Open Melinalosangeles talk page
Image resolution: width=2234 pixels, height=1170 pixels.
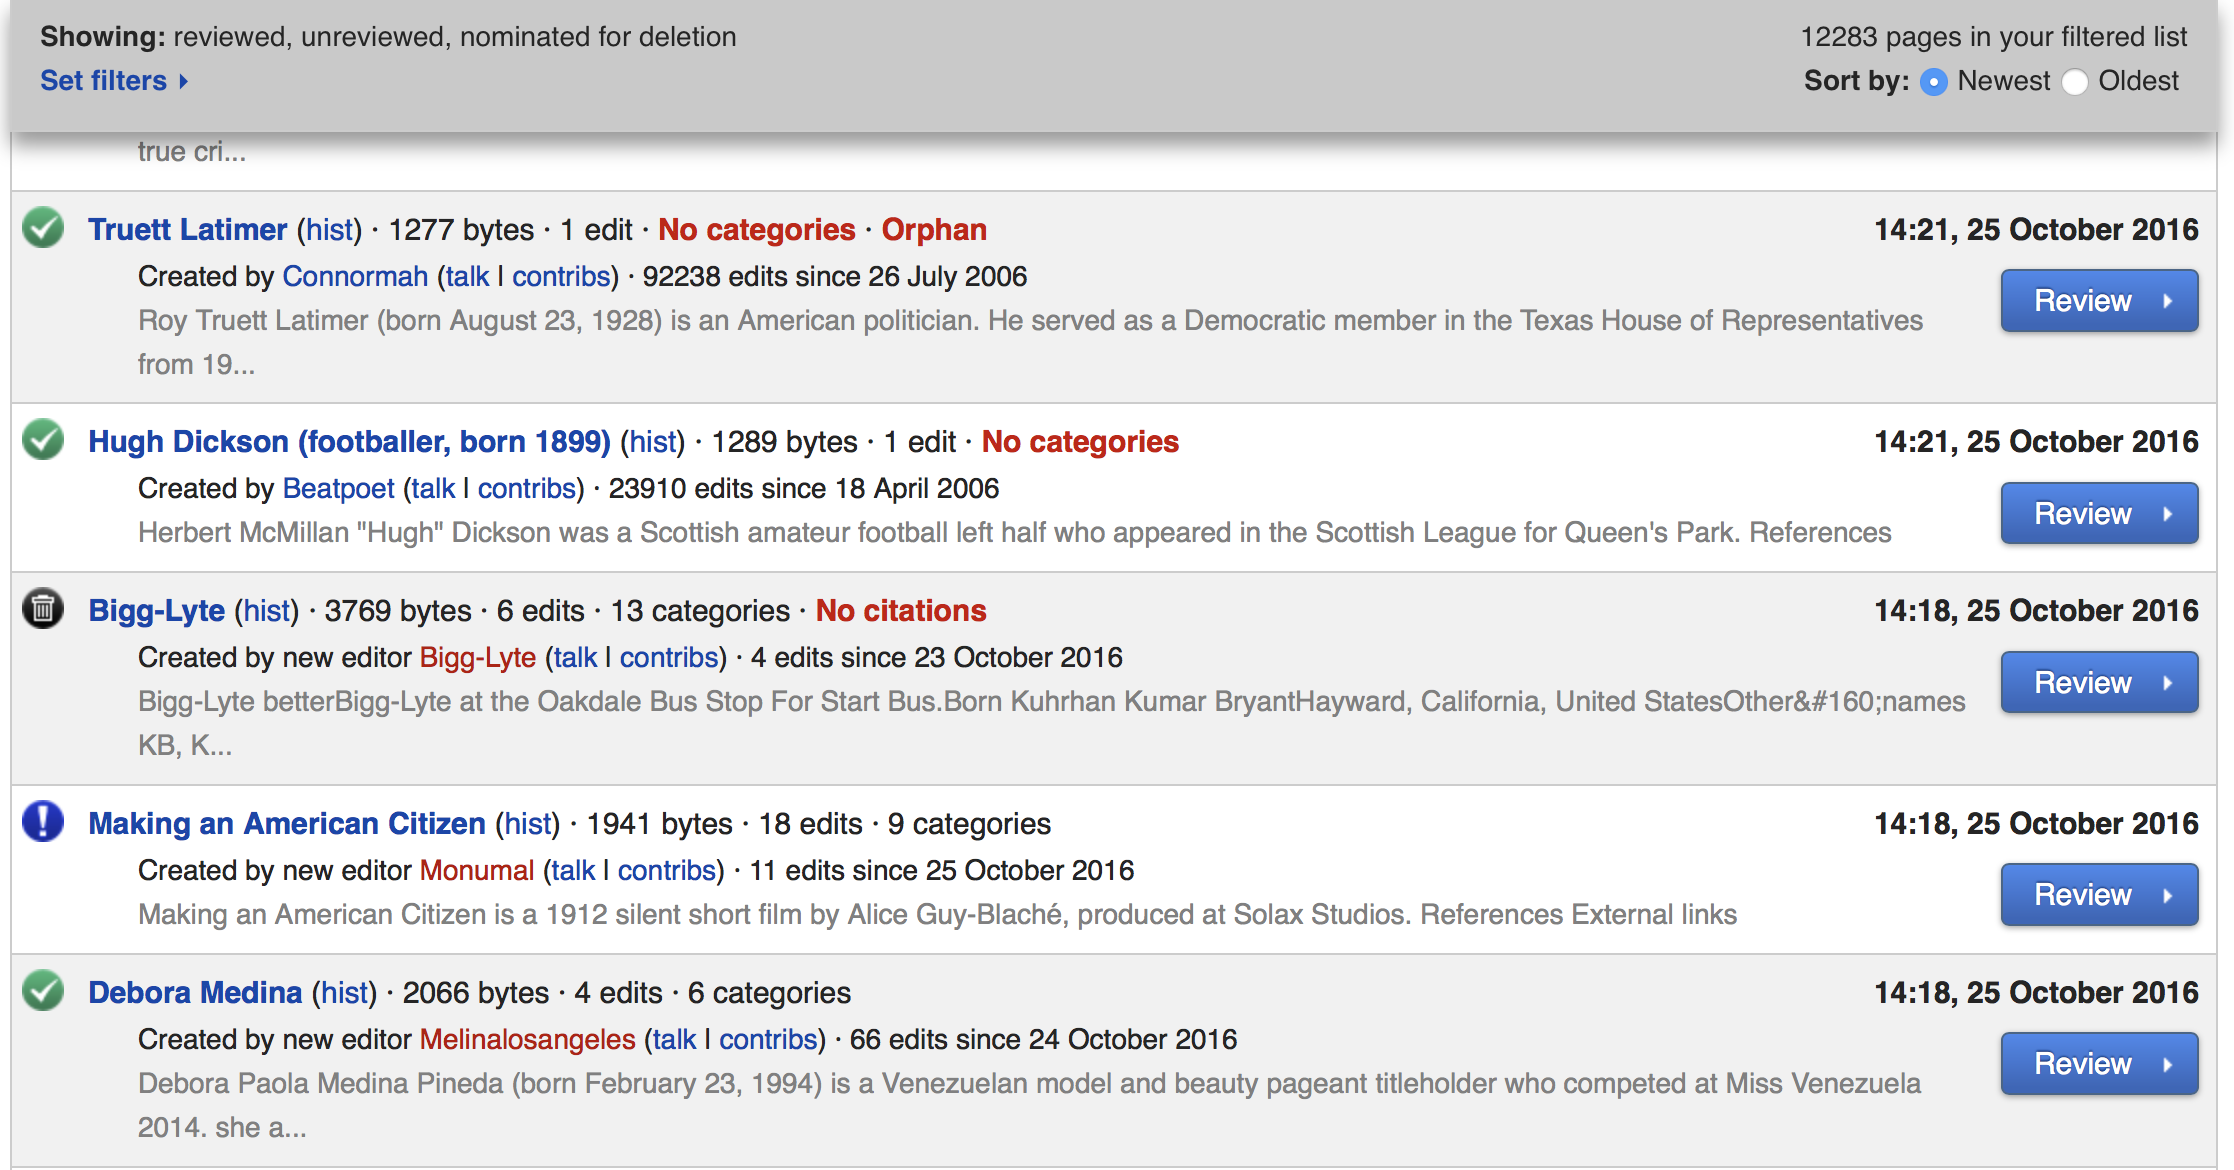(x=675, y=1039)
